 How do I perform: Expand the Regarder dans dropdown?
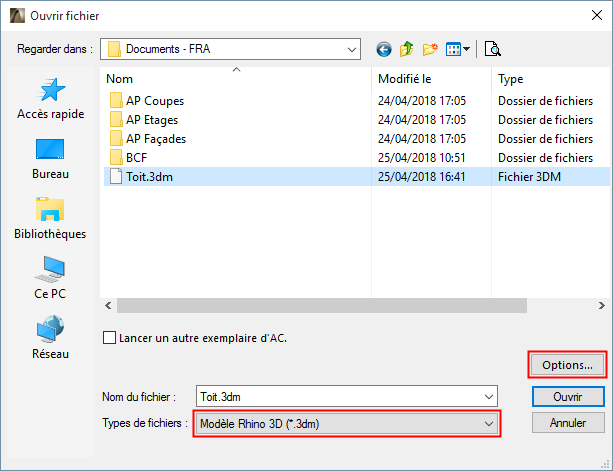[351, 49]
